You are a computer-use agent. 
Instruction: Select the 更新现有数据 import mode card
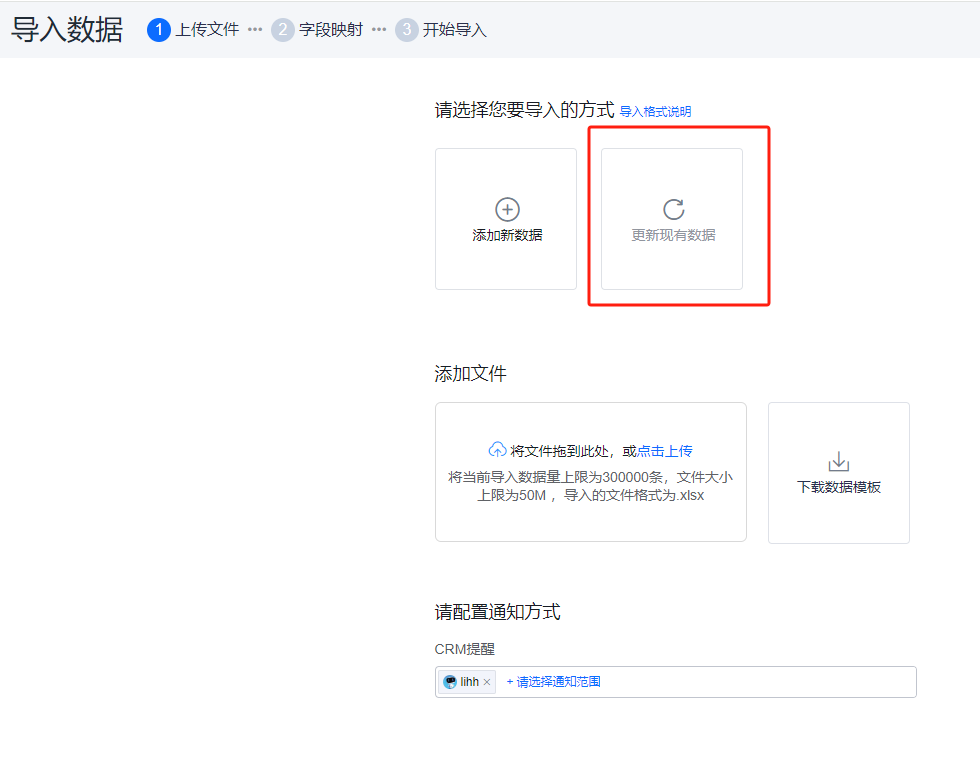[672, 219]
